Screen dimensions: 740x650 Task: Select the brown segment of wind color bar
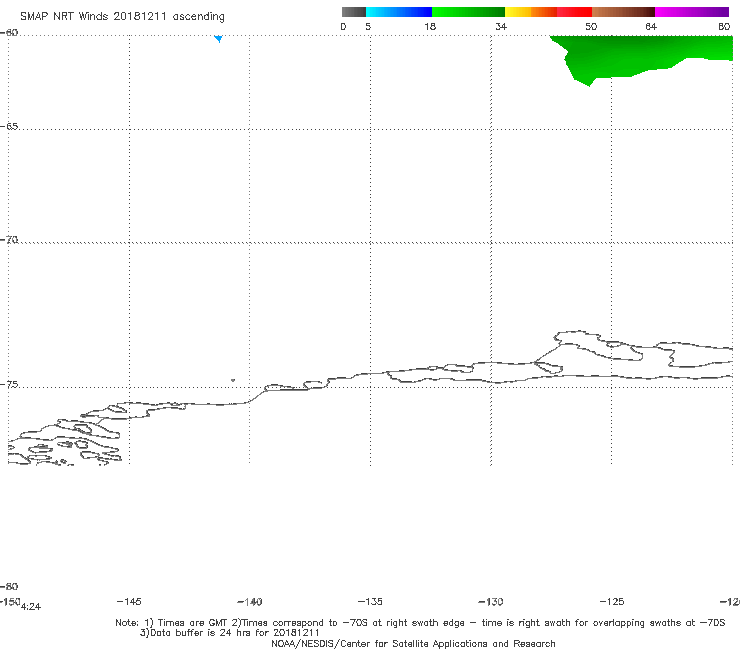click(x=623, y=12)
